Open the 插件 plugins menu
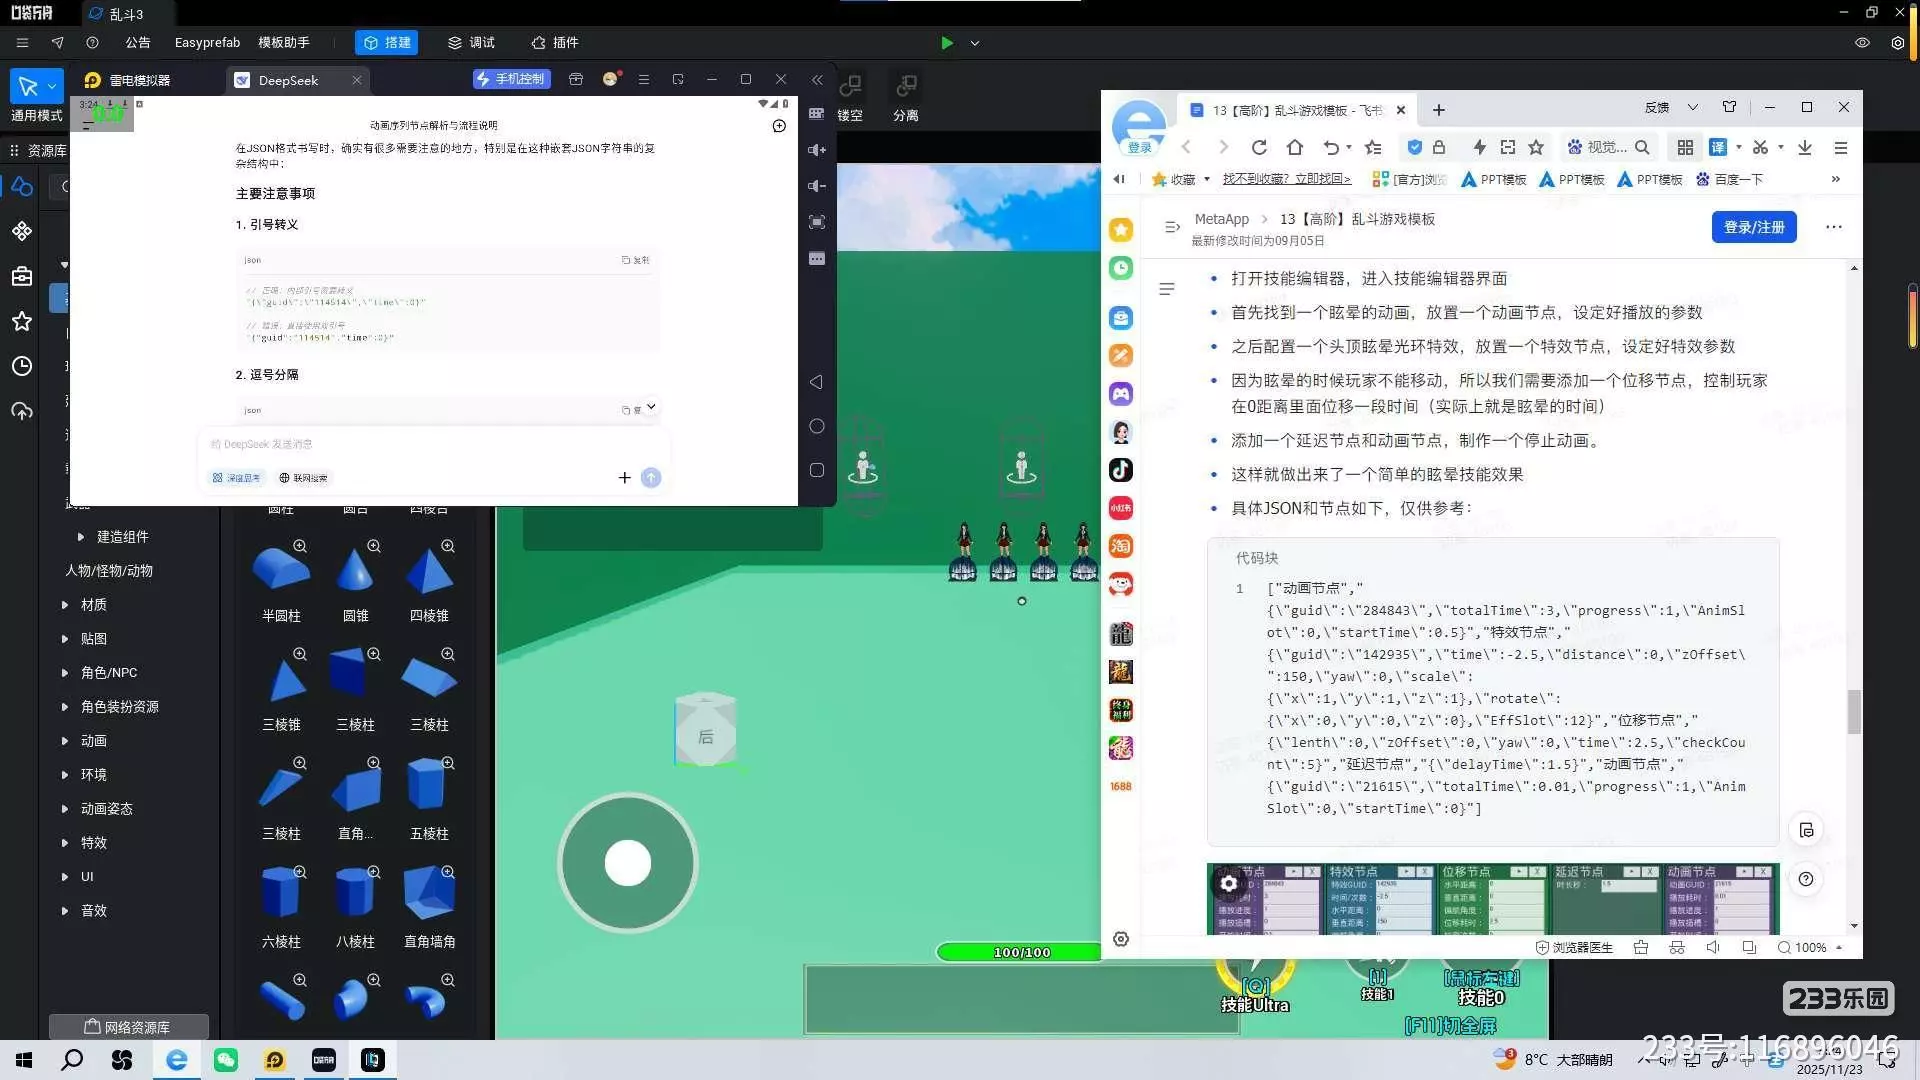This screenshot has height=1080, width=1920. tap(555, 43)
